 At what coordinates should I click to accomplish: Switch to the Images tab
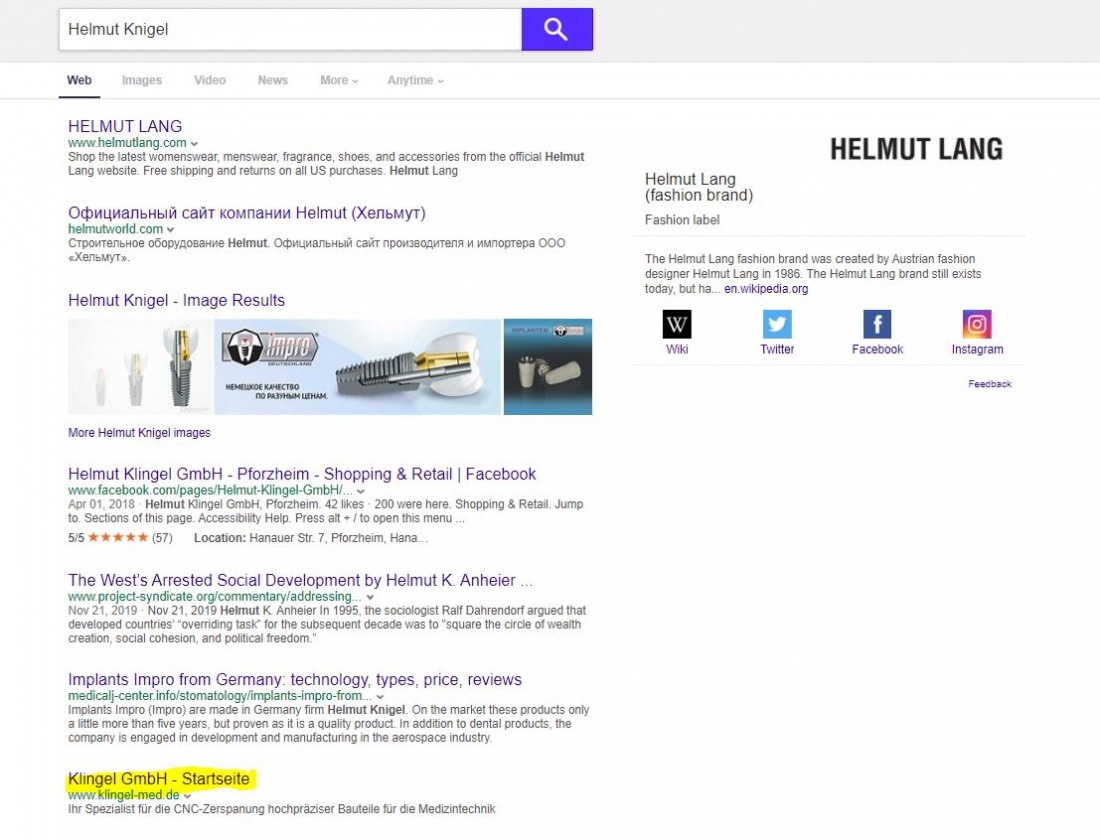click(x=142, y=81)
